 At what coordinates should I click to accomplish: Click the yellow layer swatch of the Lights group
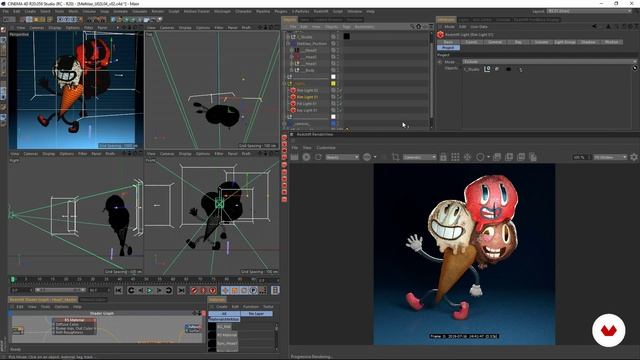[333, 83]
